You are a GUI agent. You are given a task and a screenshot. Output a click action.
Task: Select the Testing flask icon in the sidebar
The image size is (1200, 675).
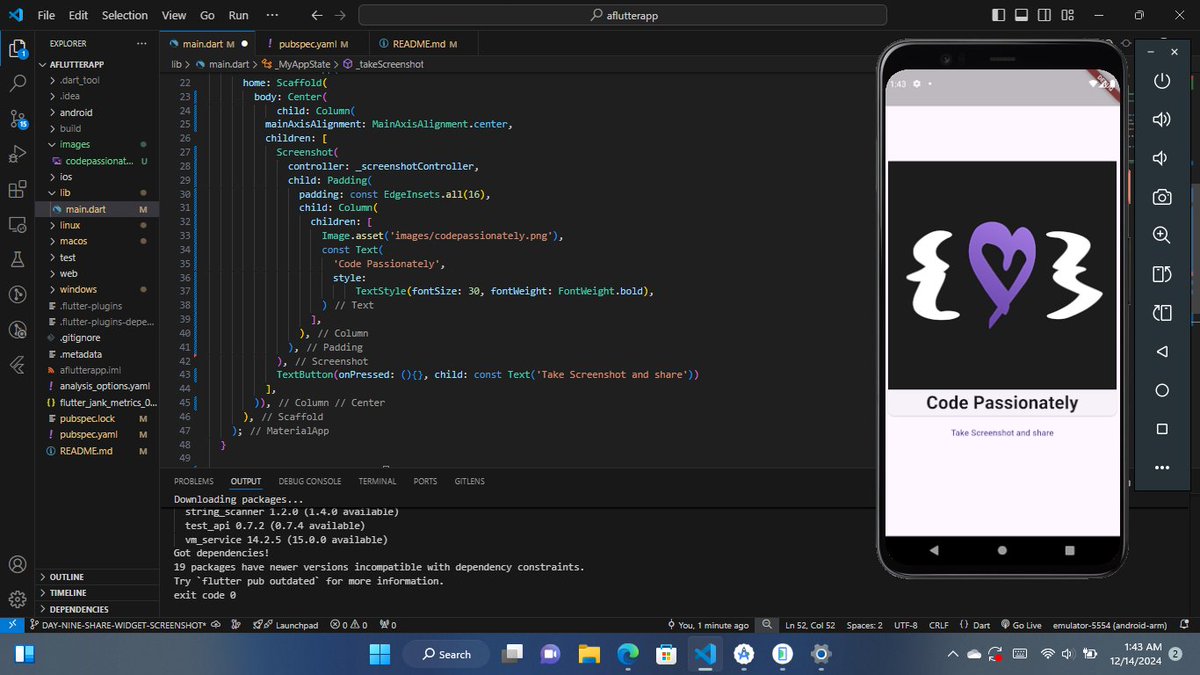17,258
